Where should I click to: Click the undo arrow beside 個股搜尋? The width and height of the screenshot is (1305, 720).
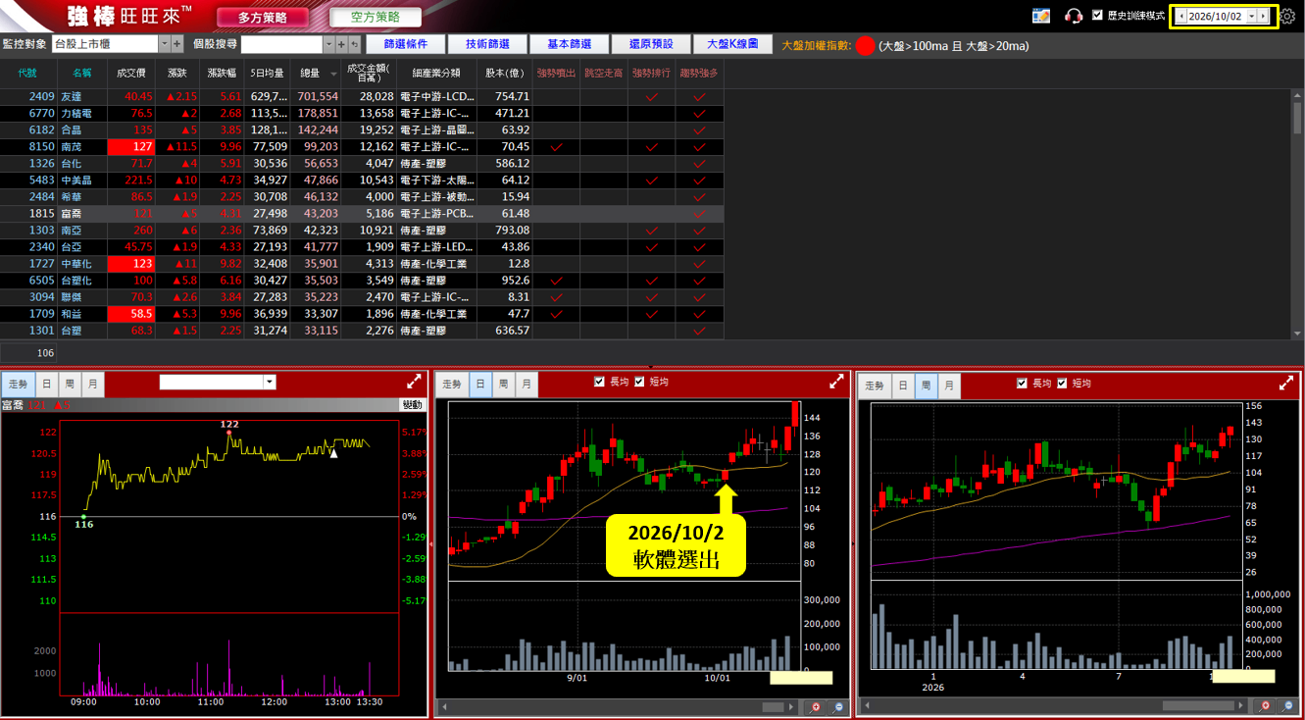[x=353, y=44]
